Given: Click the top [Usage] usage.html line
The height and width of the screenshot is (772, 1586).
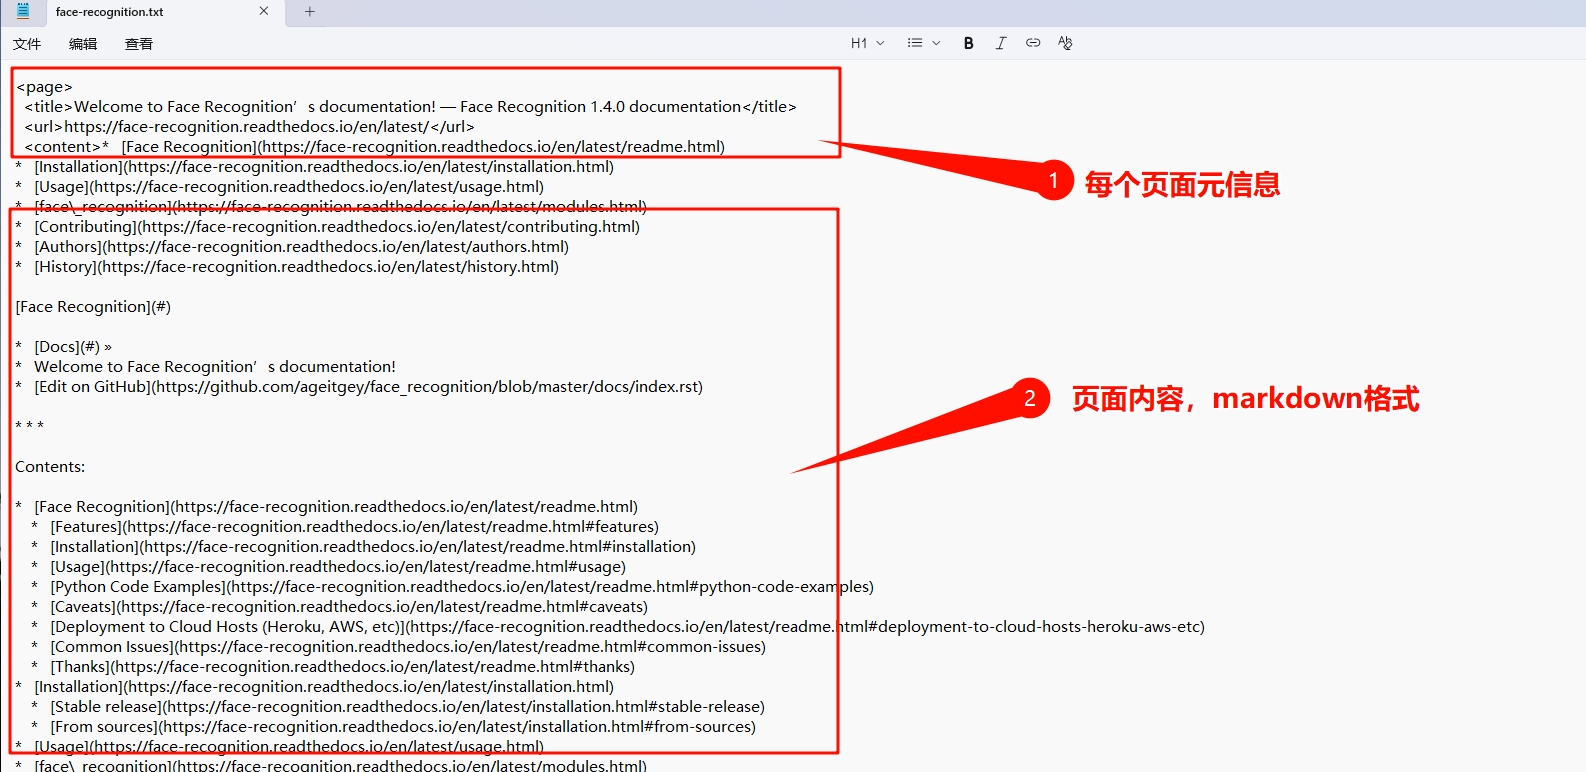Looking at the screenshot, I should [279, 187].
